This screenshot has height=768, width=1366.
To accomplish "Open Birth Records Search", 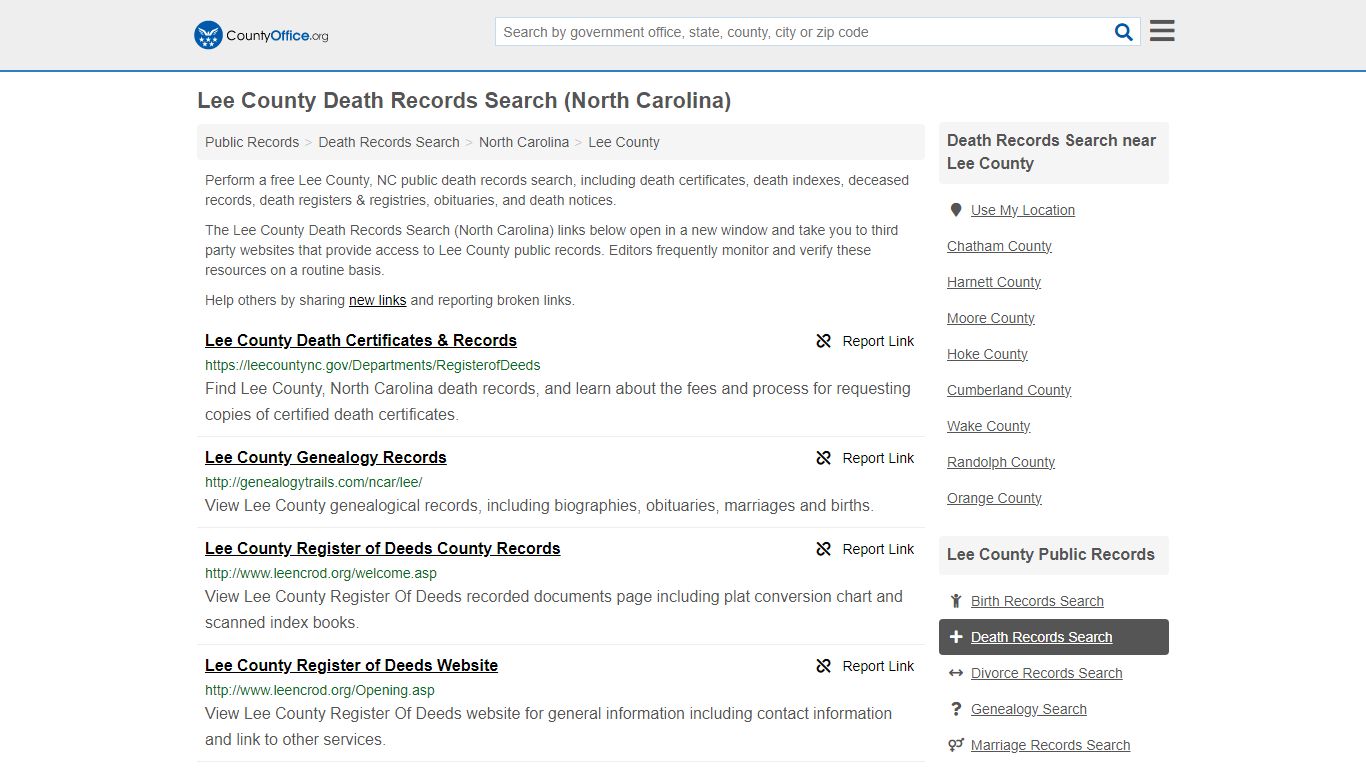I will pyautogui.click(x=1037, y=601).
